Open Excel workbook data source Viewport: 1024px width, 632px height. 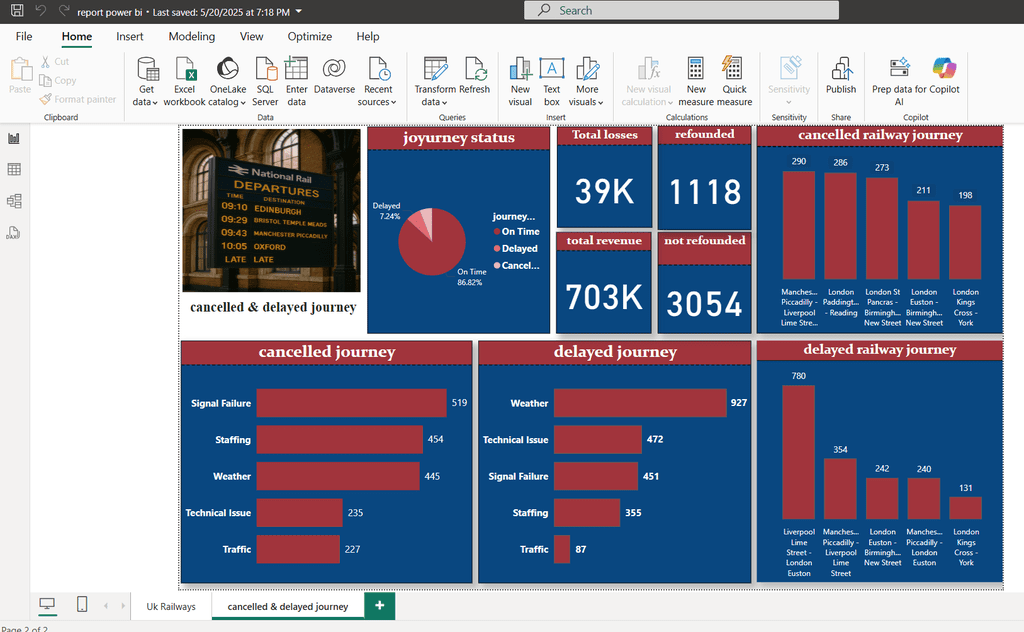(x=184, y=81)
